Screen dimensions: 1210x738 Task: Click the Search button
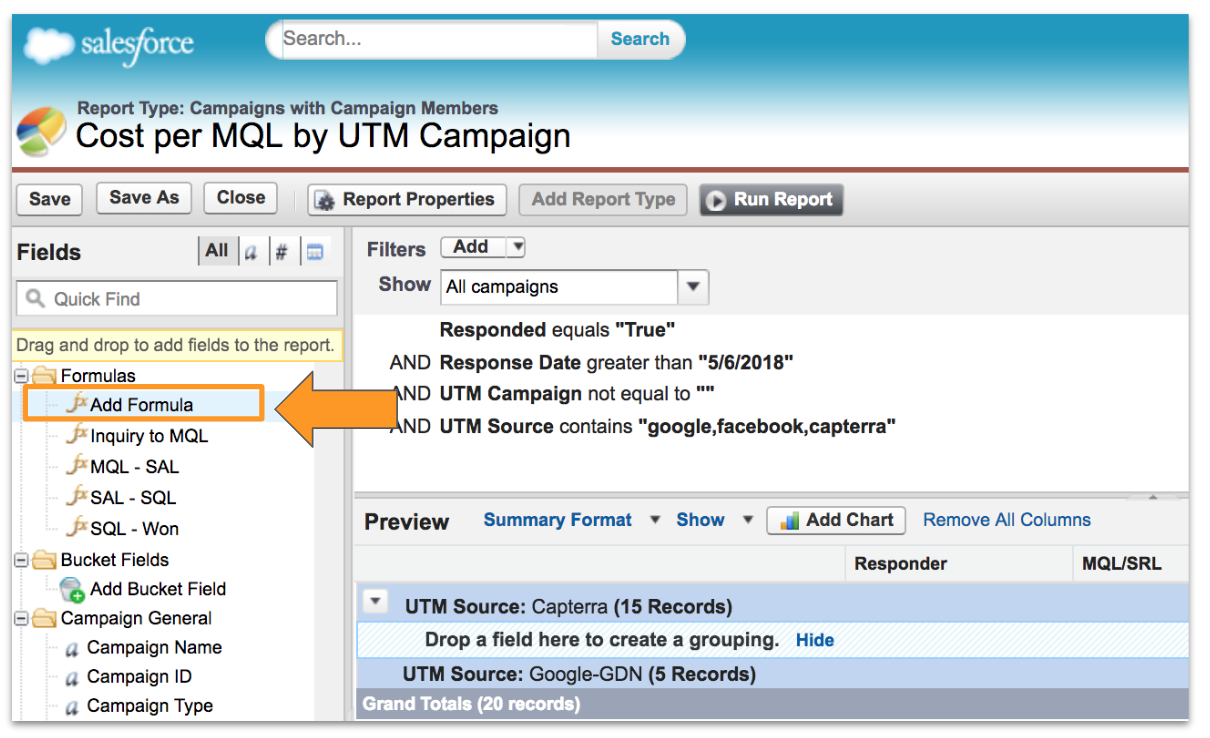click(x=640, y=39)
